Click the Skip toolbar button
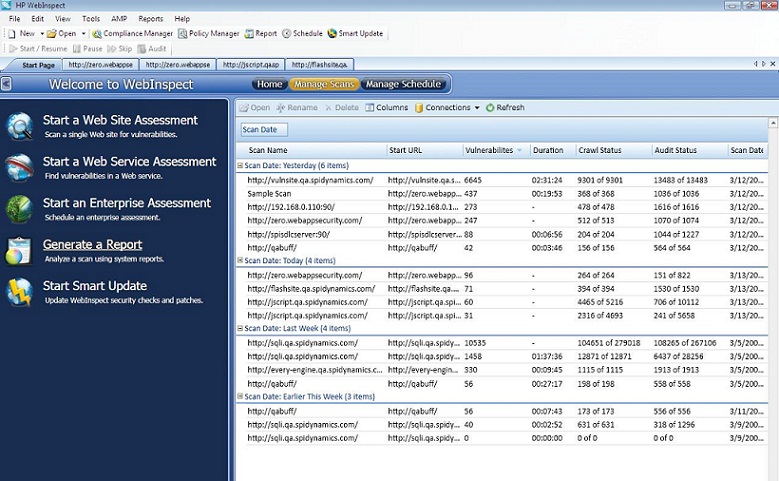The height and width of the screenshot is (481, 779). pos(120,49)
